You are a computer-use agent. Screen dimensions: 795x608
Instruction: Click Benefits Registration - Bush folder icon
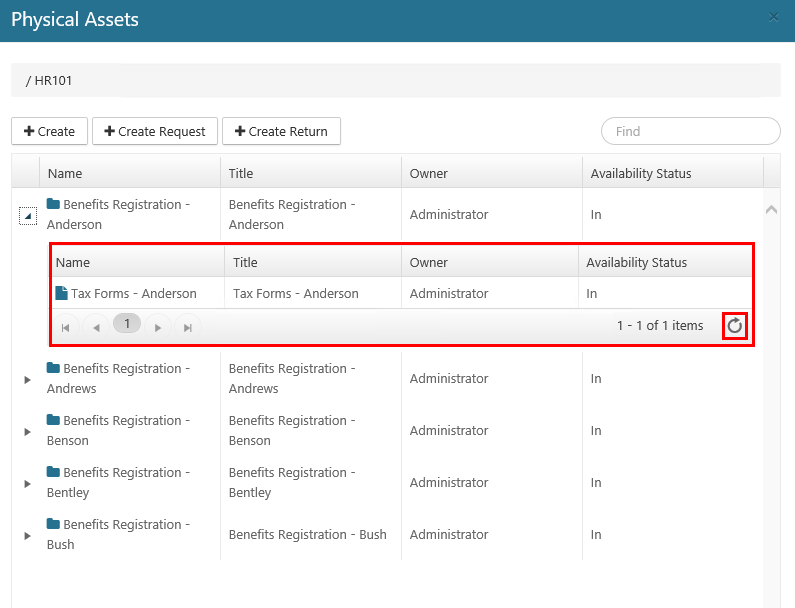point(54,524)
